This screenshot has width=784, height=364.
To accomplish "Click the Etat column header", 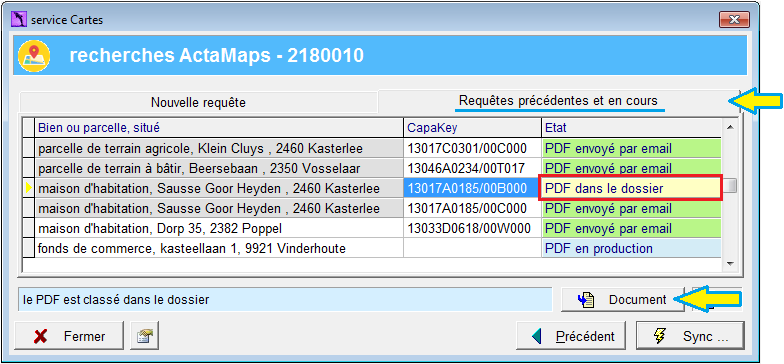I will click(x=631, y=128).
